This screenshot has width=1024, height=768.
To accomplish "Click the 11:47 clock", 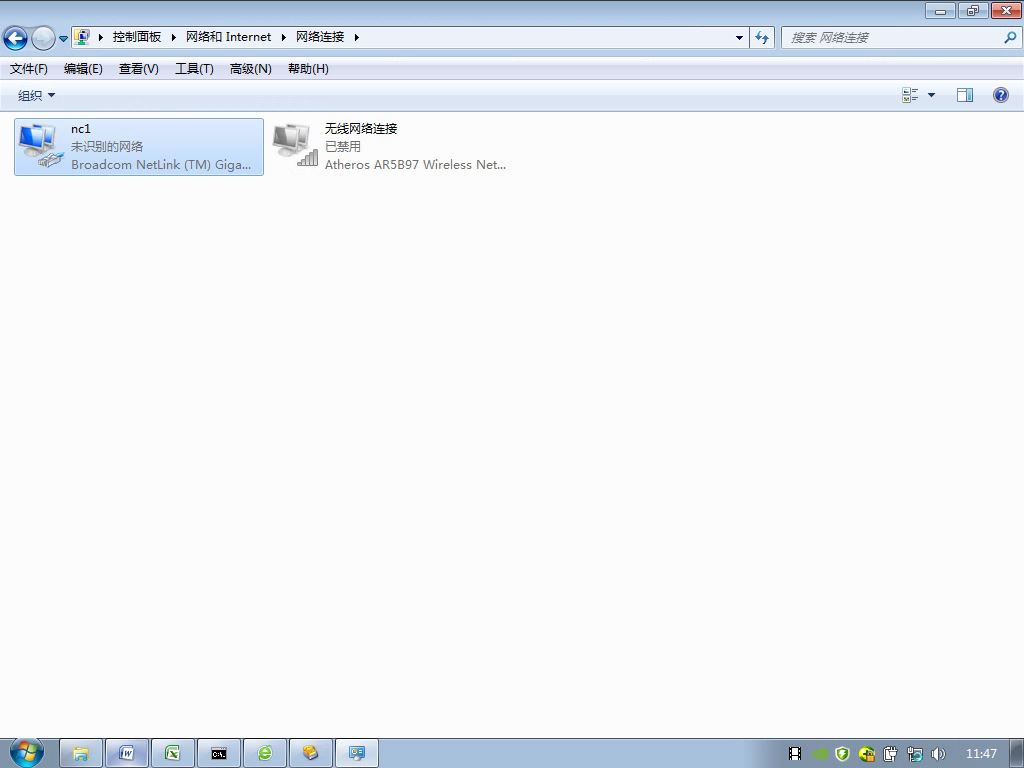I will 981,754.
